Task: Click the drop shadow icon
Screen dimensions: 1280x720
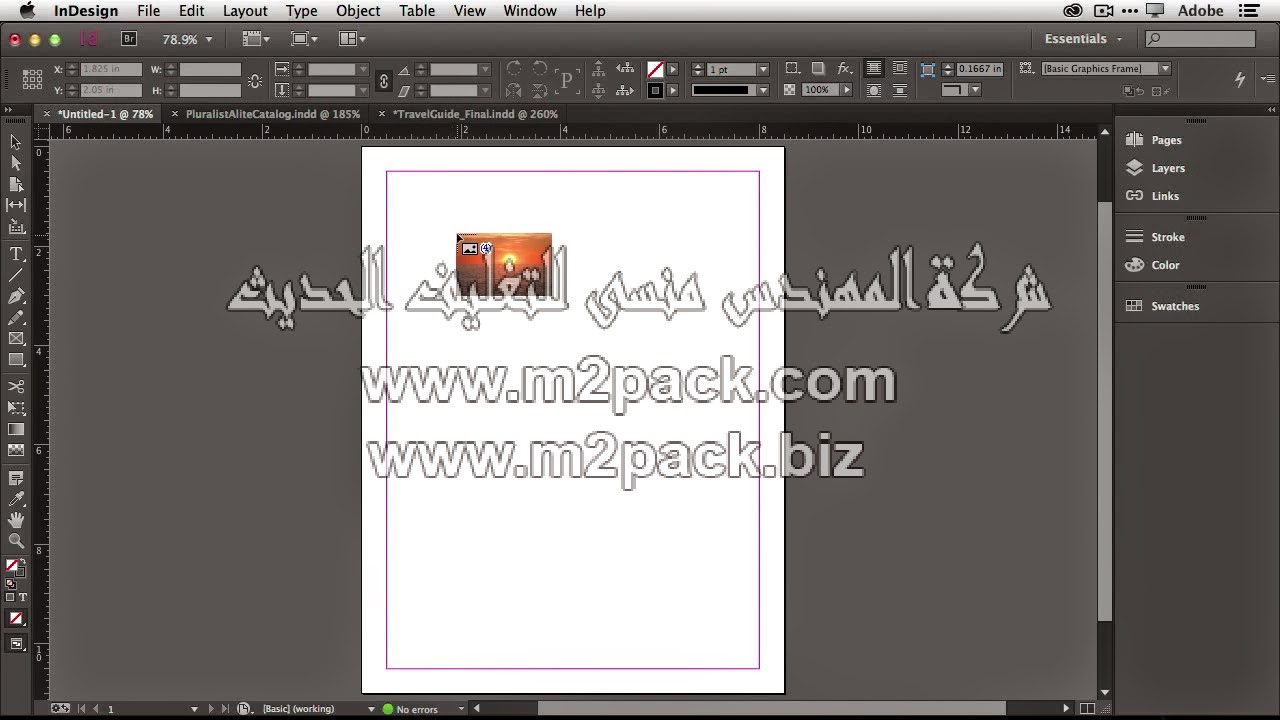Action: [x=818, y=69]
